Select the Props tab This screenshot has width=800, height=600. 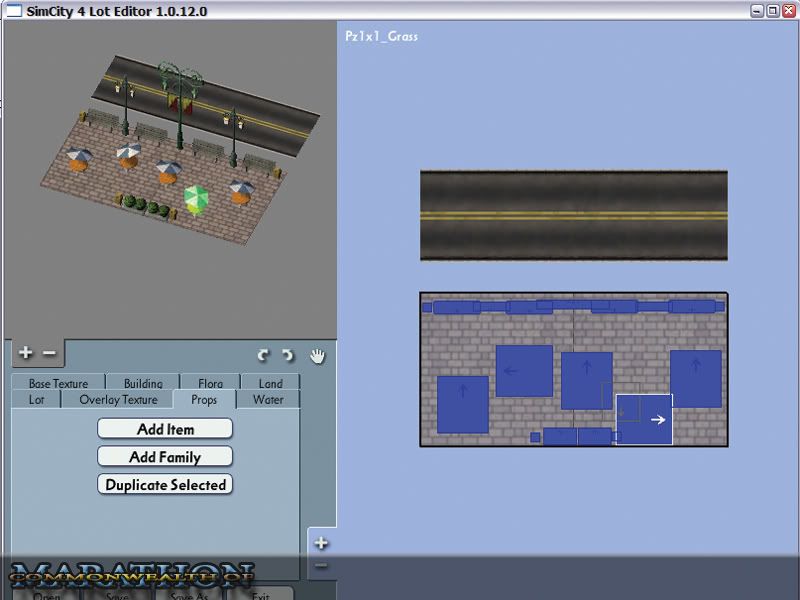tap(204, 399)
